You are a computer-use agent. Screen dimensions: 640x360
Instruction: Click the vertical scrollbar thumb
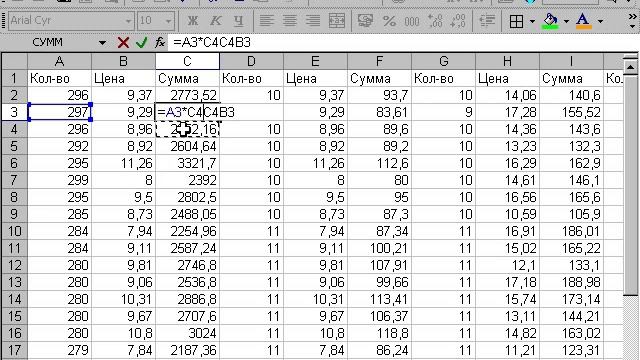click(x=631, y=184)
